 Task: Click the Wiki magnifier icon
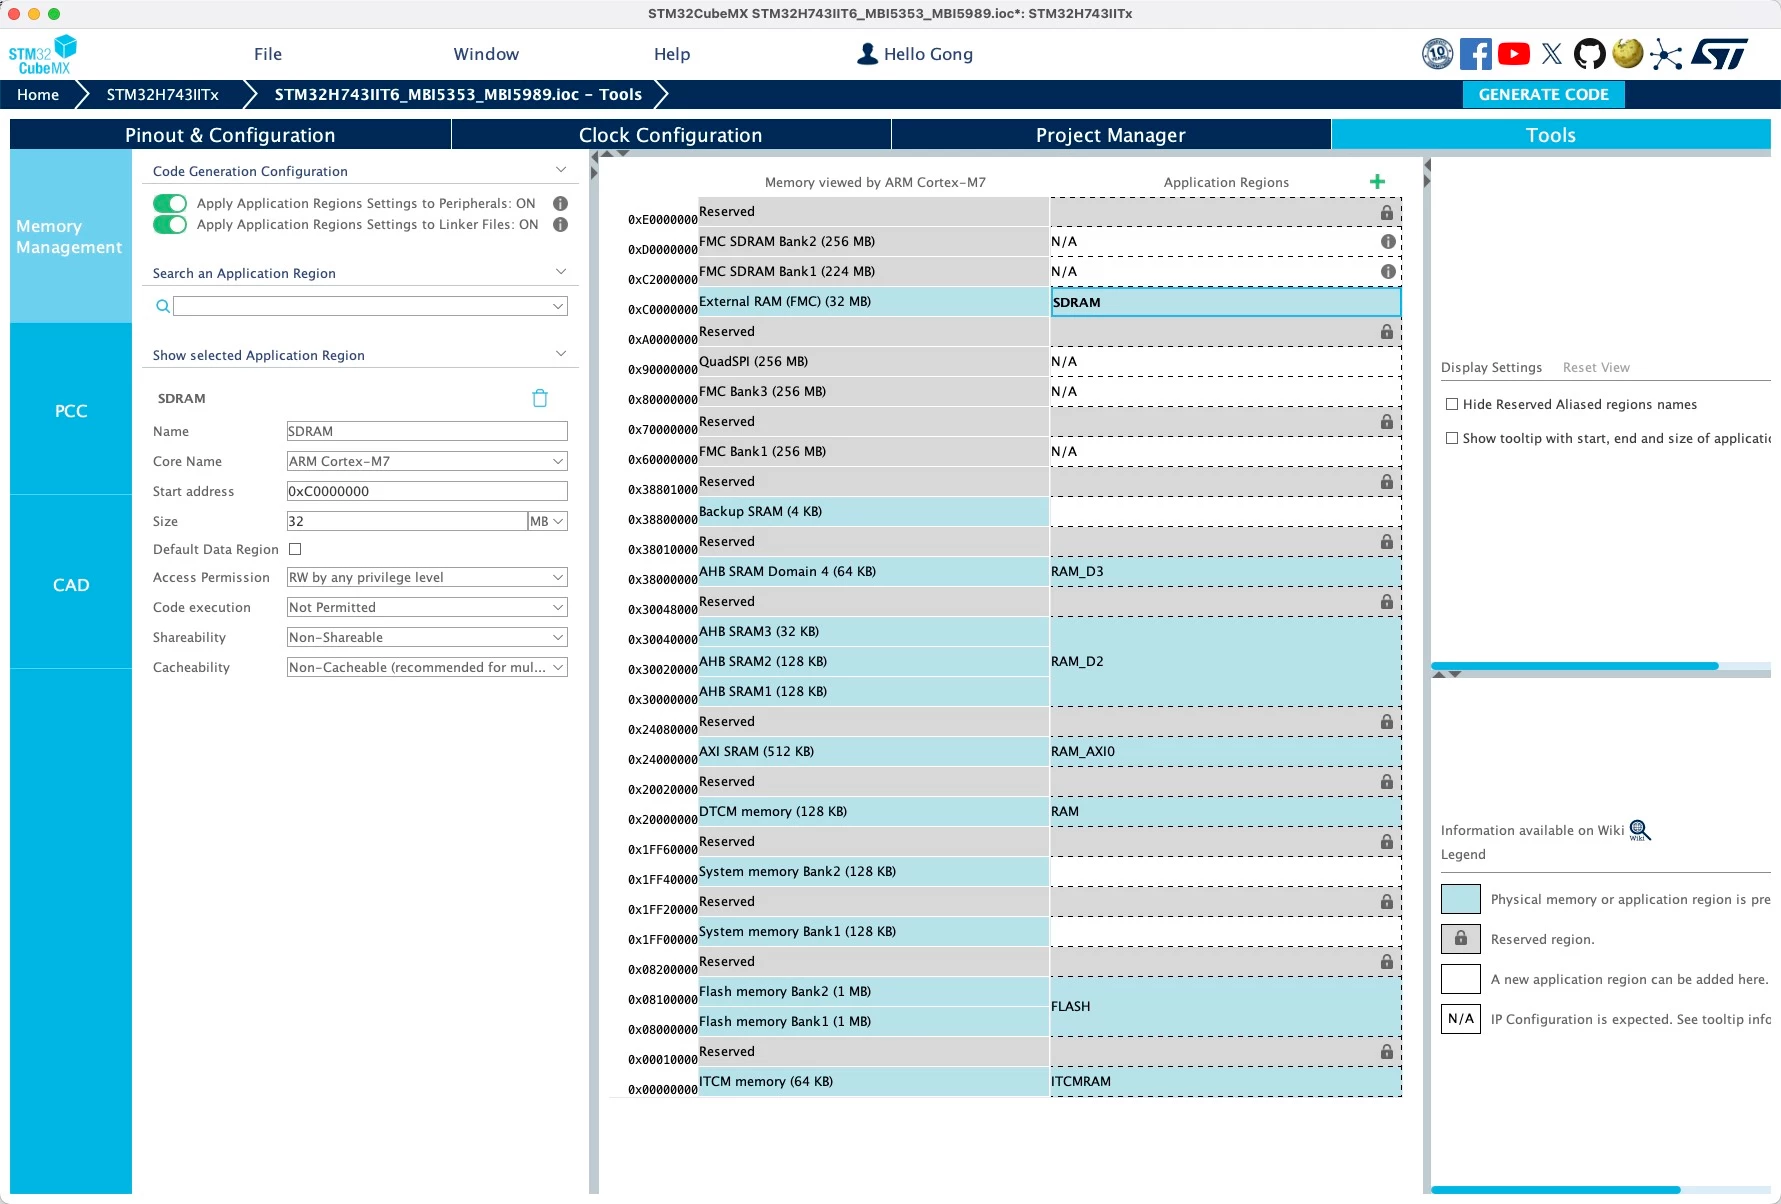coord(1640,830)
